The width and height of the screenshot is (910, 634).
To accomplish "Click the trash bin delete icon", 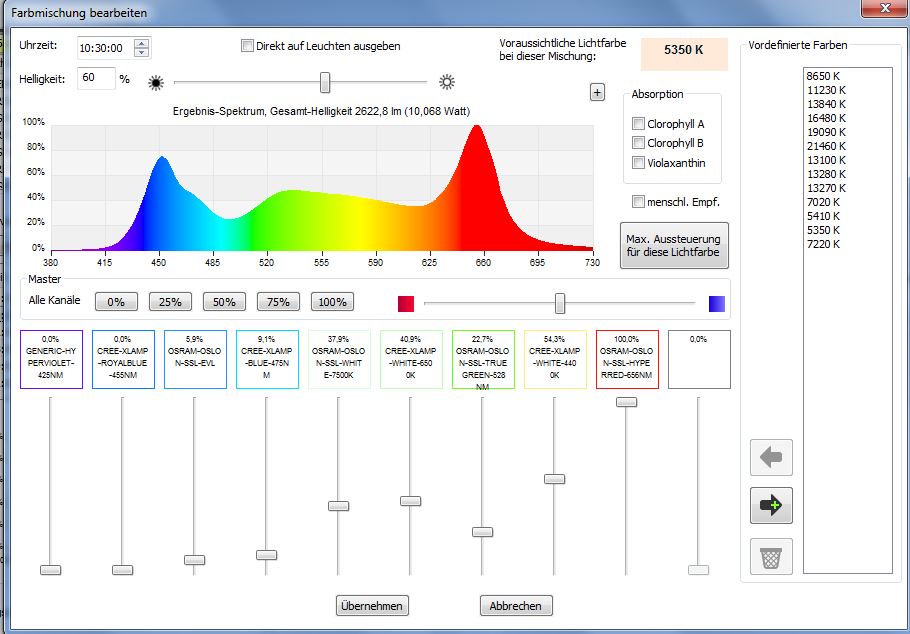I will (771, 556).
